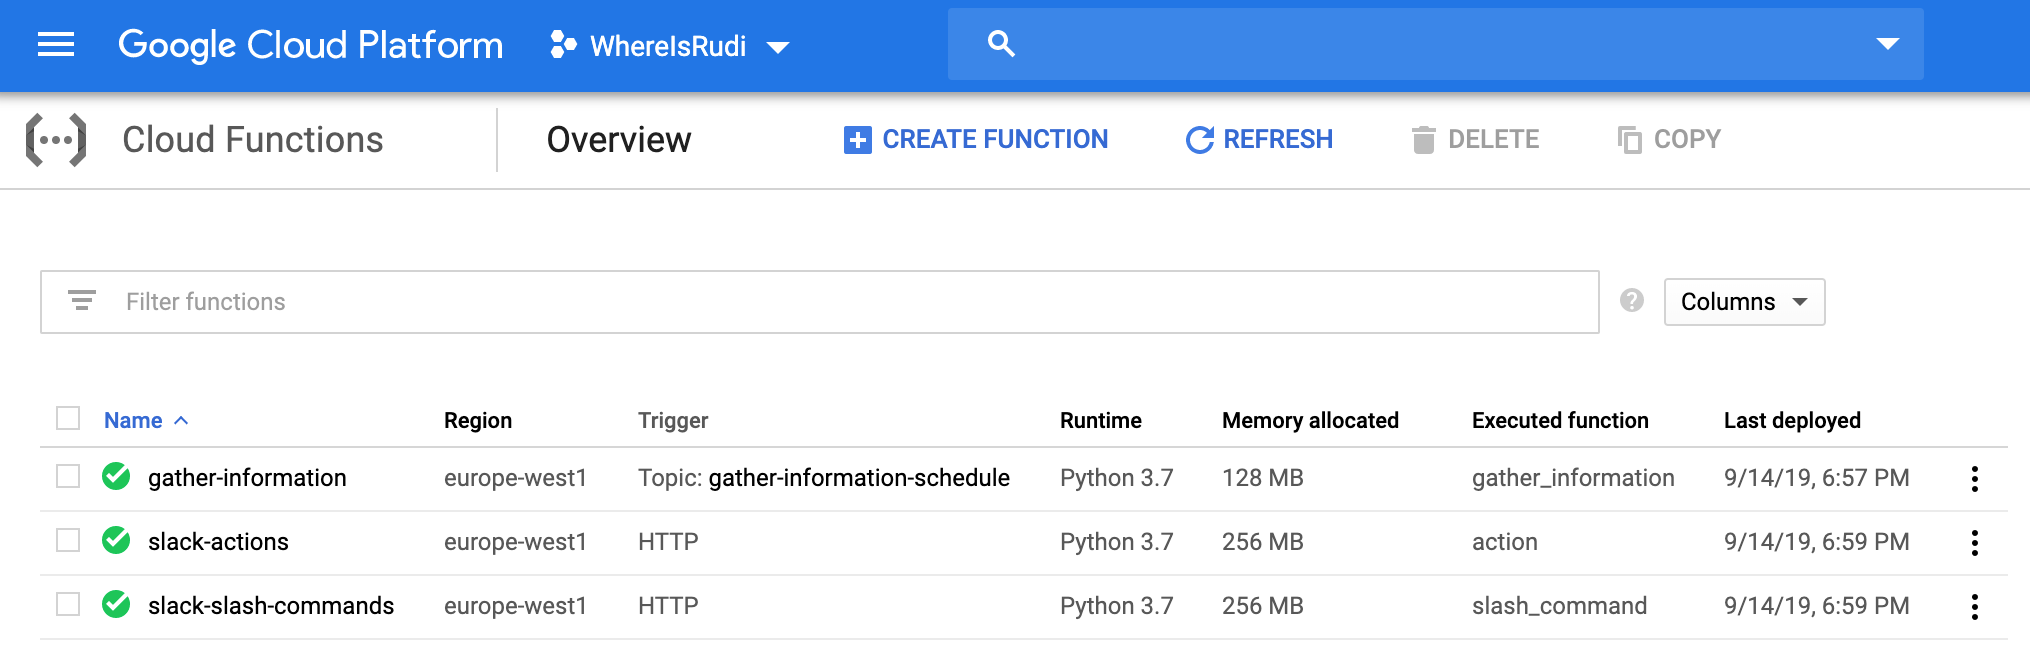2030x660 pixels.
Task: Click the filter functions icon
Action: point(82,301)
